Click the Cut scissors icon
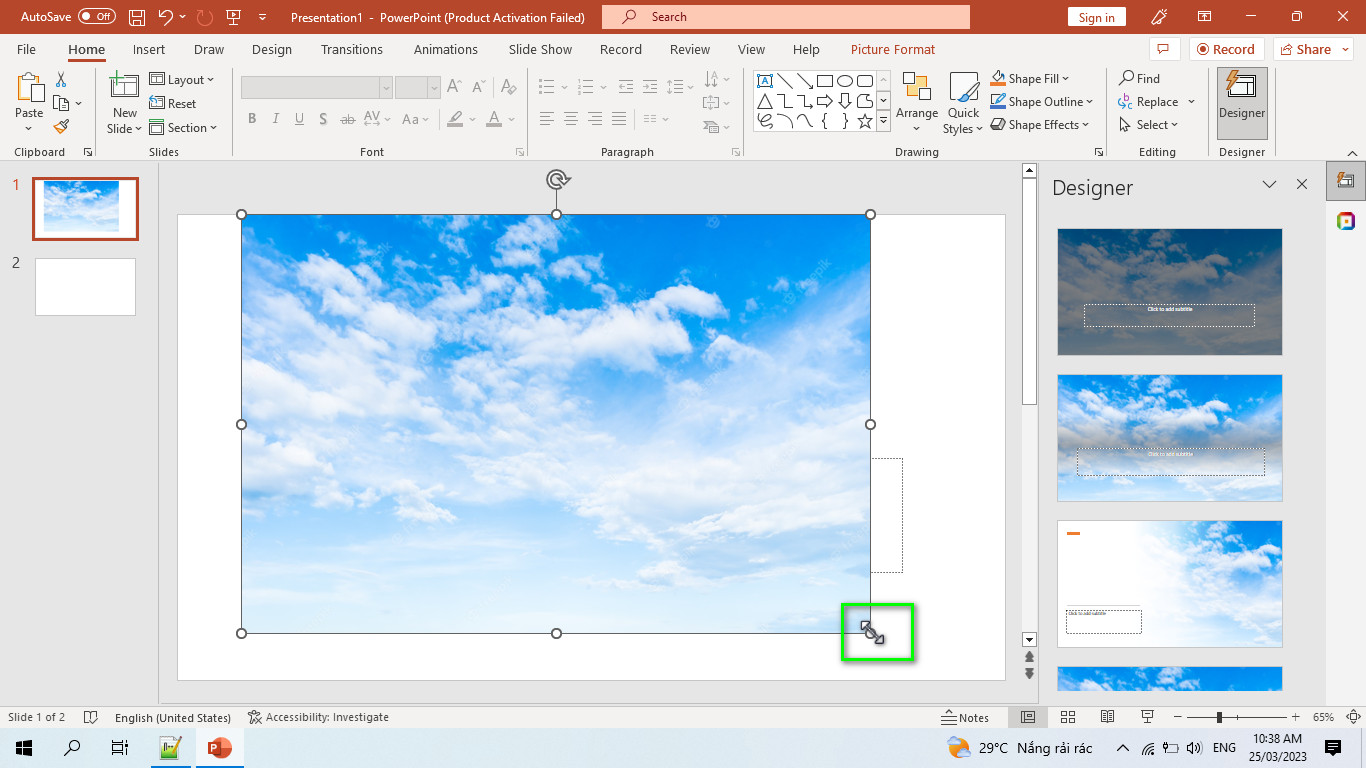The height and width of the screenshot is (768, 1366). coord(61,80)
